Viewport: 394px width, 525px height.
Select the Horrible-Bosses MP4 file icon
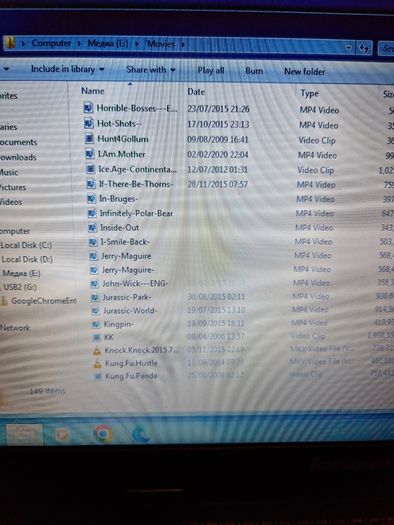coord(88,108)
